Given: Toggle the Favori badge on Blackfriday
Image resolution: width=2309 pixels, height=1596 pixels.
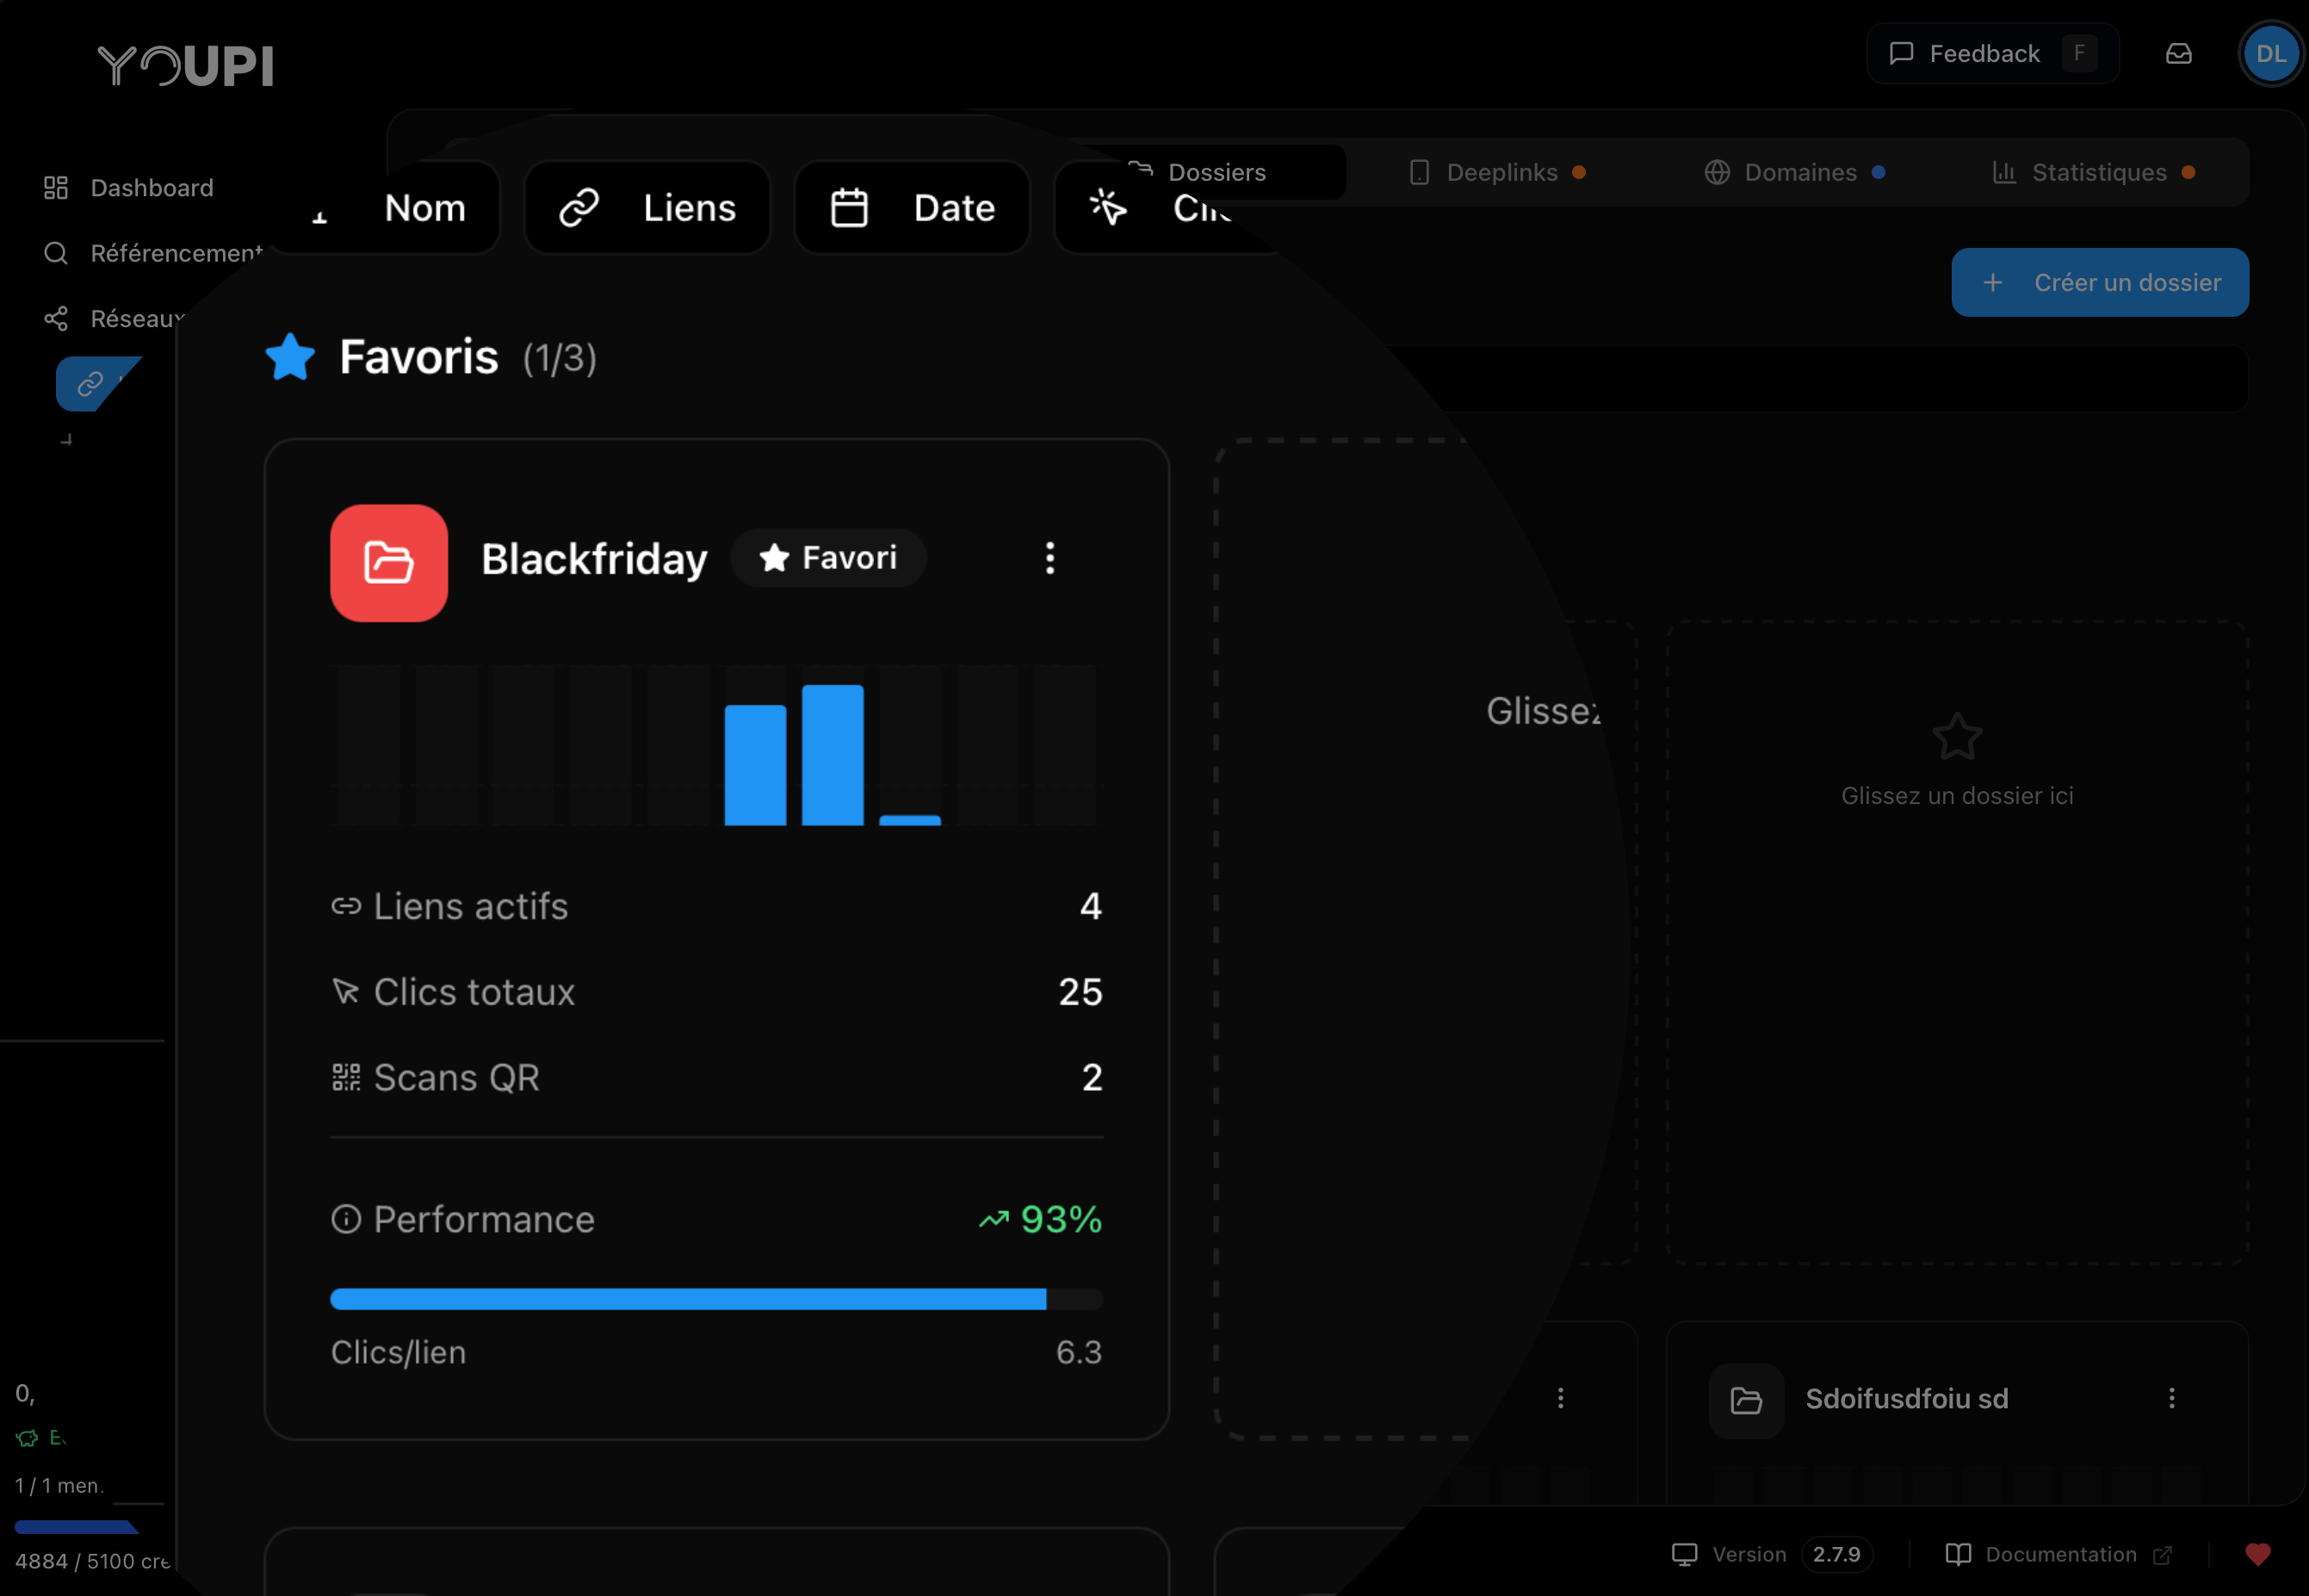Looking at the screenshot, I should (x=829, y=558).
